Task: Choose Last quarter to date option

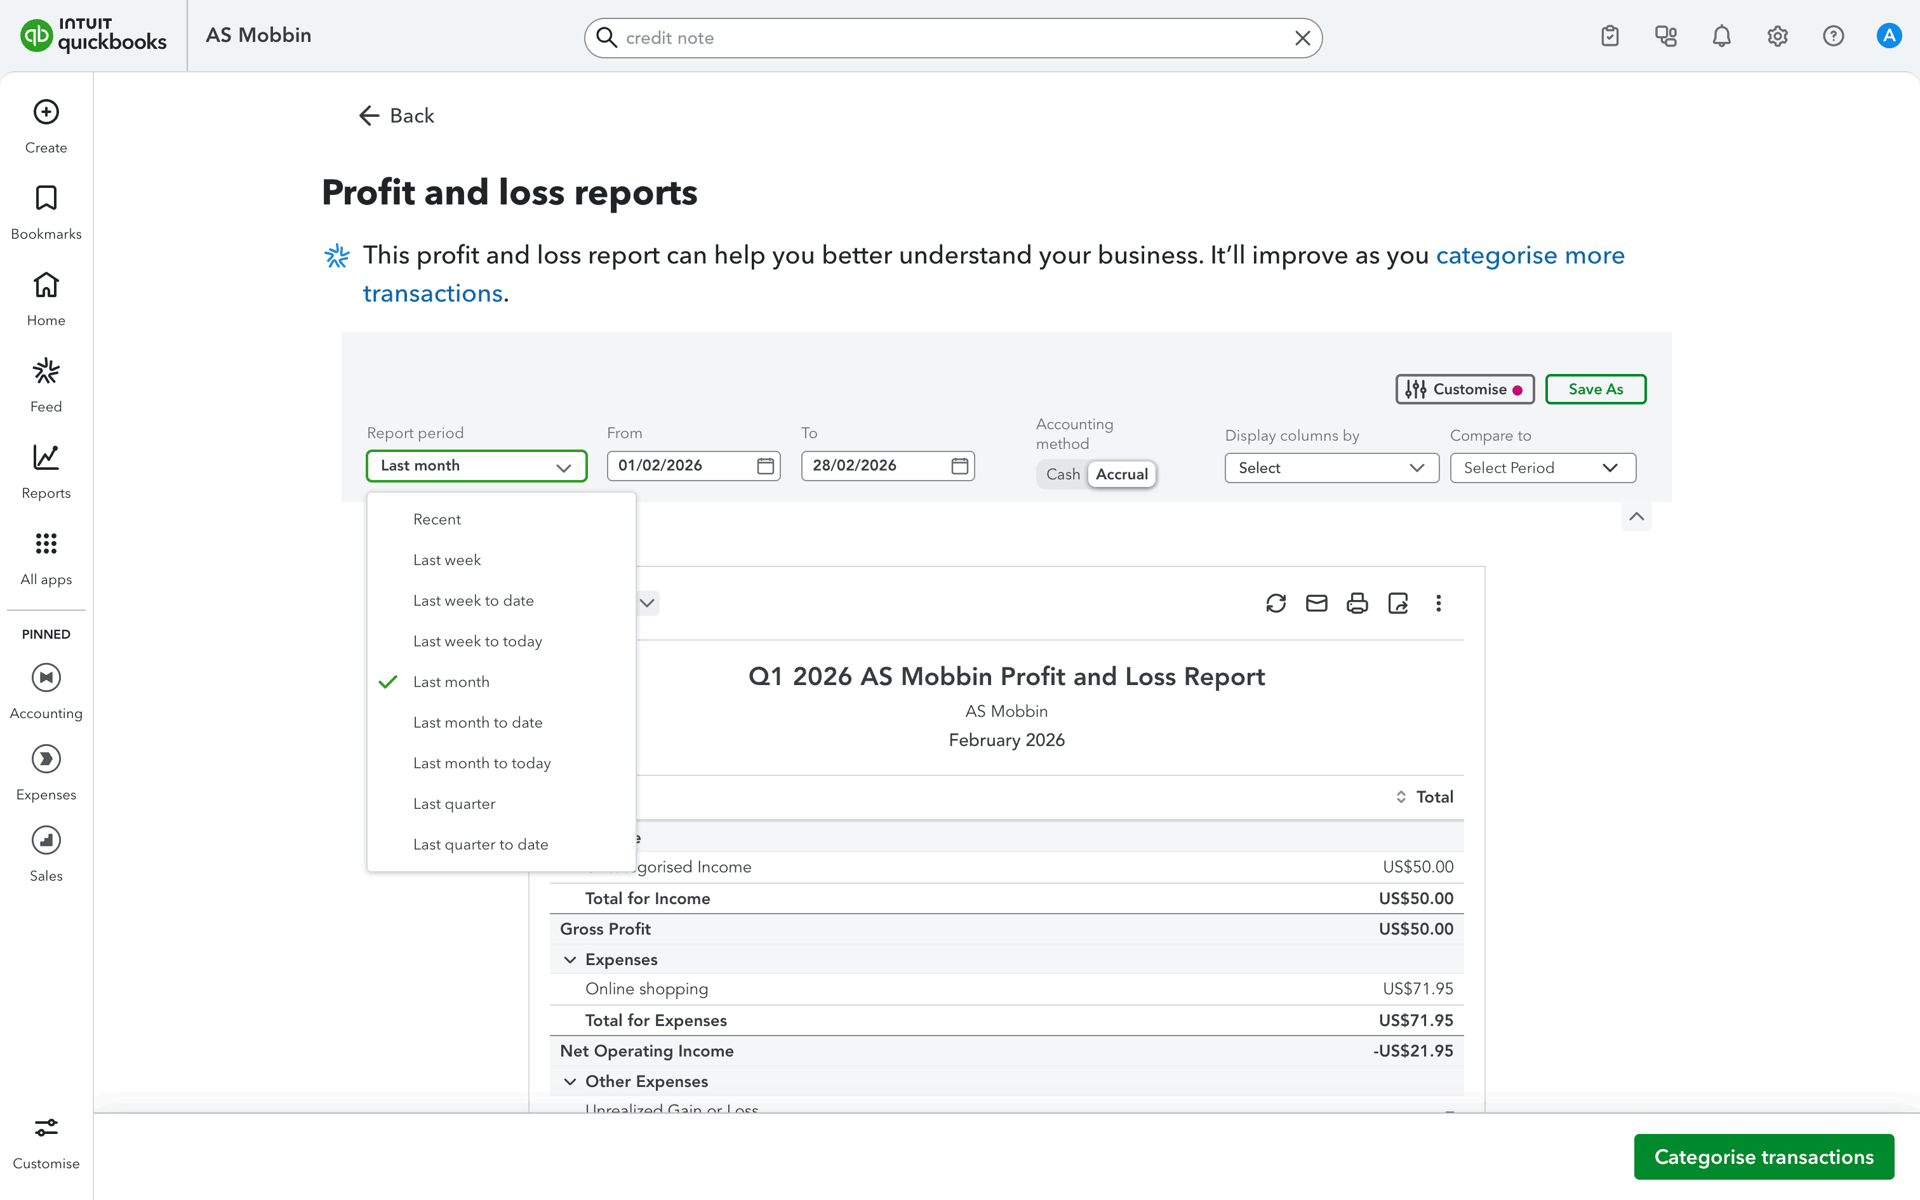Action: point(501,845)
